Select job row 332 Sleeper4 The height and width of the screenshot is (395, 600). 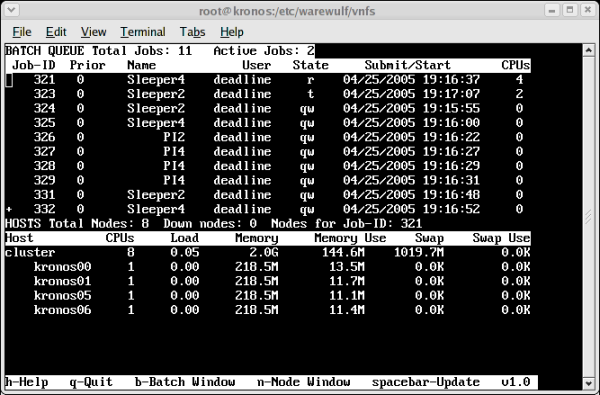pyautogui.click(x=268, y=209)
